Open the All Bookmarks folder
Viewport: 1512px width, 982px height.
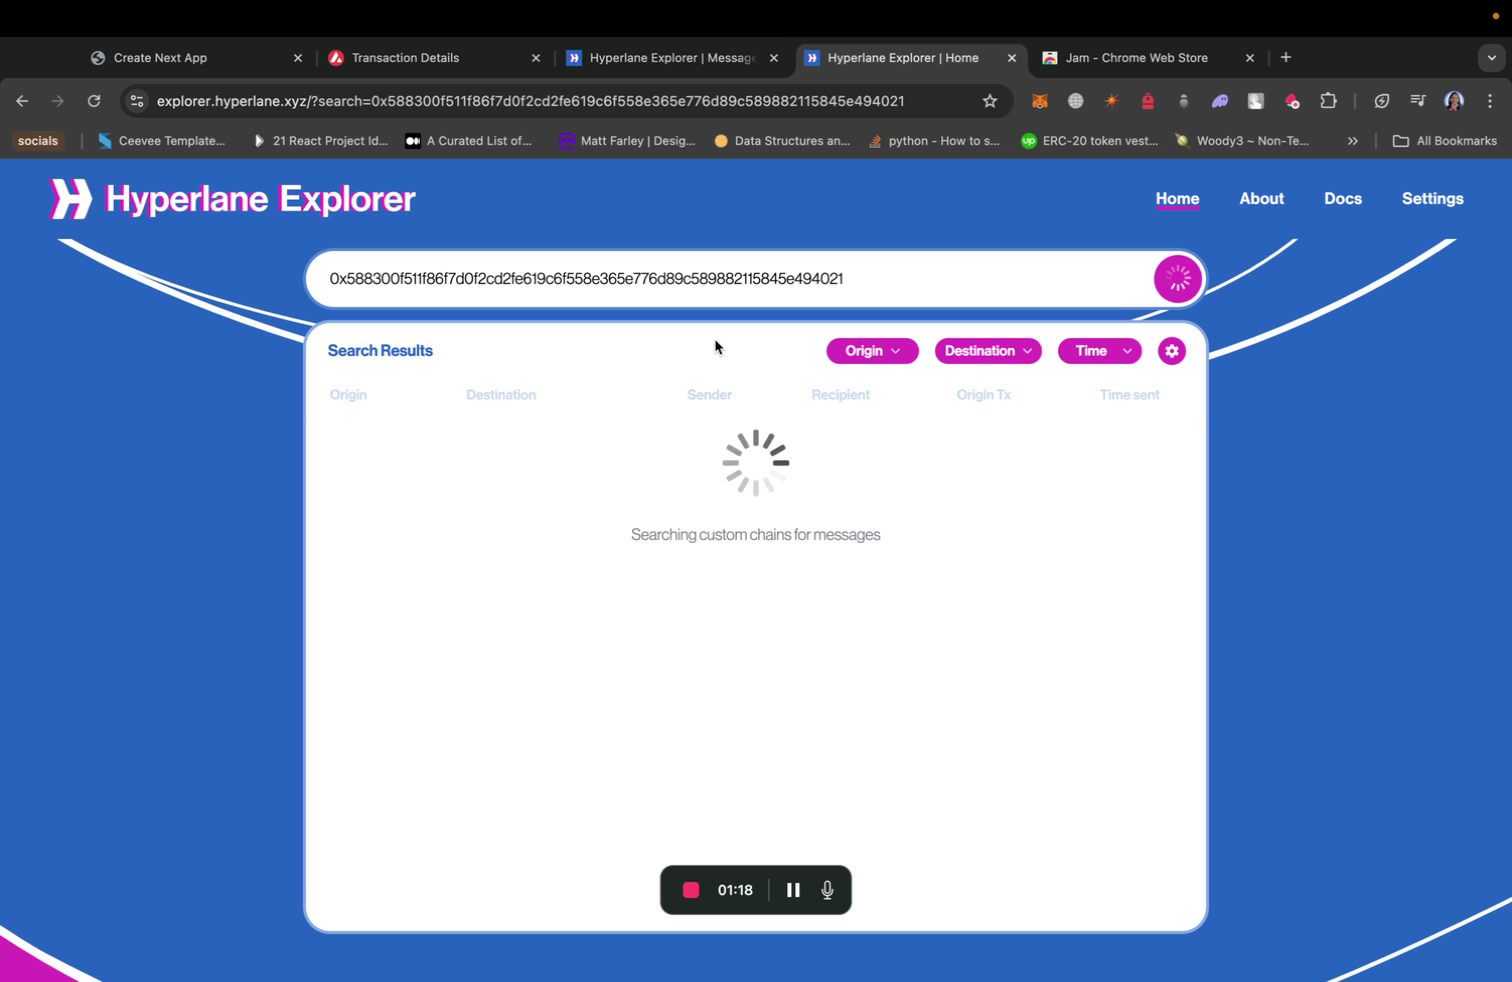(x=1444, y=141)
